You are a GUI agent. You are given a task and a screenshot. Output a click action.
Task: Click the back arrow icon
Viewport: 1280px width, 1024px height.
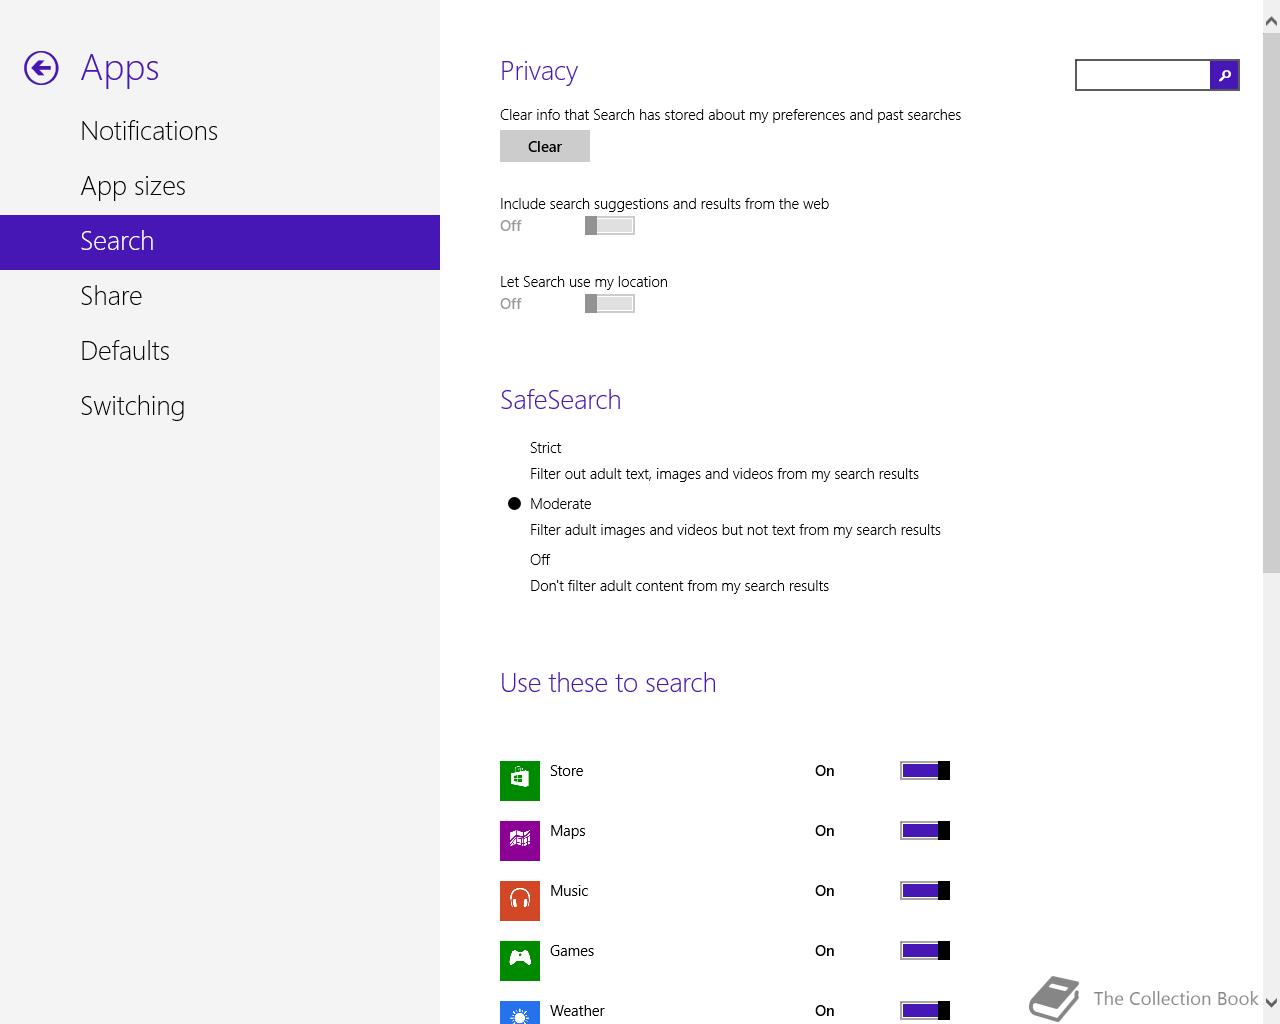tap(41, 68)
